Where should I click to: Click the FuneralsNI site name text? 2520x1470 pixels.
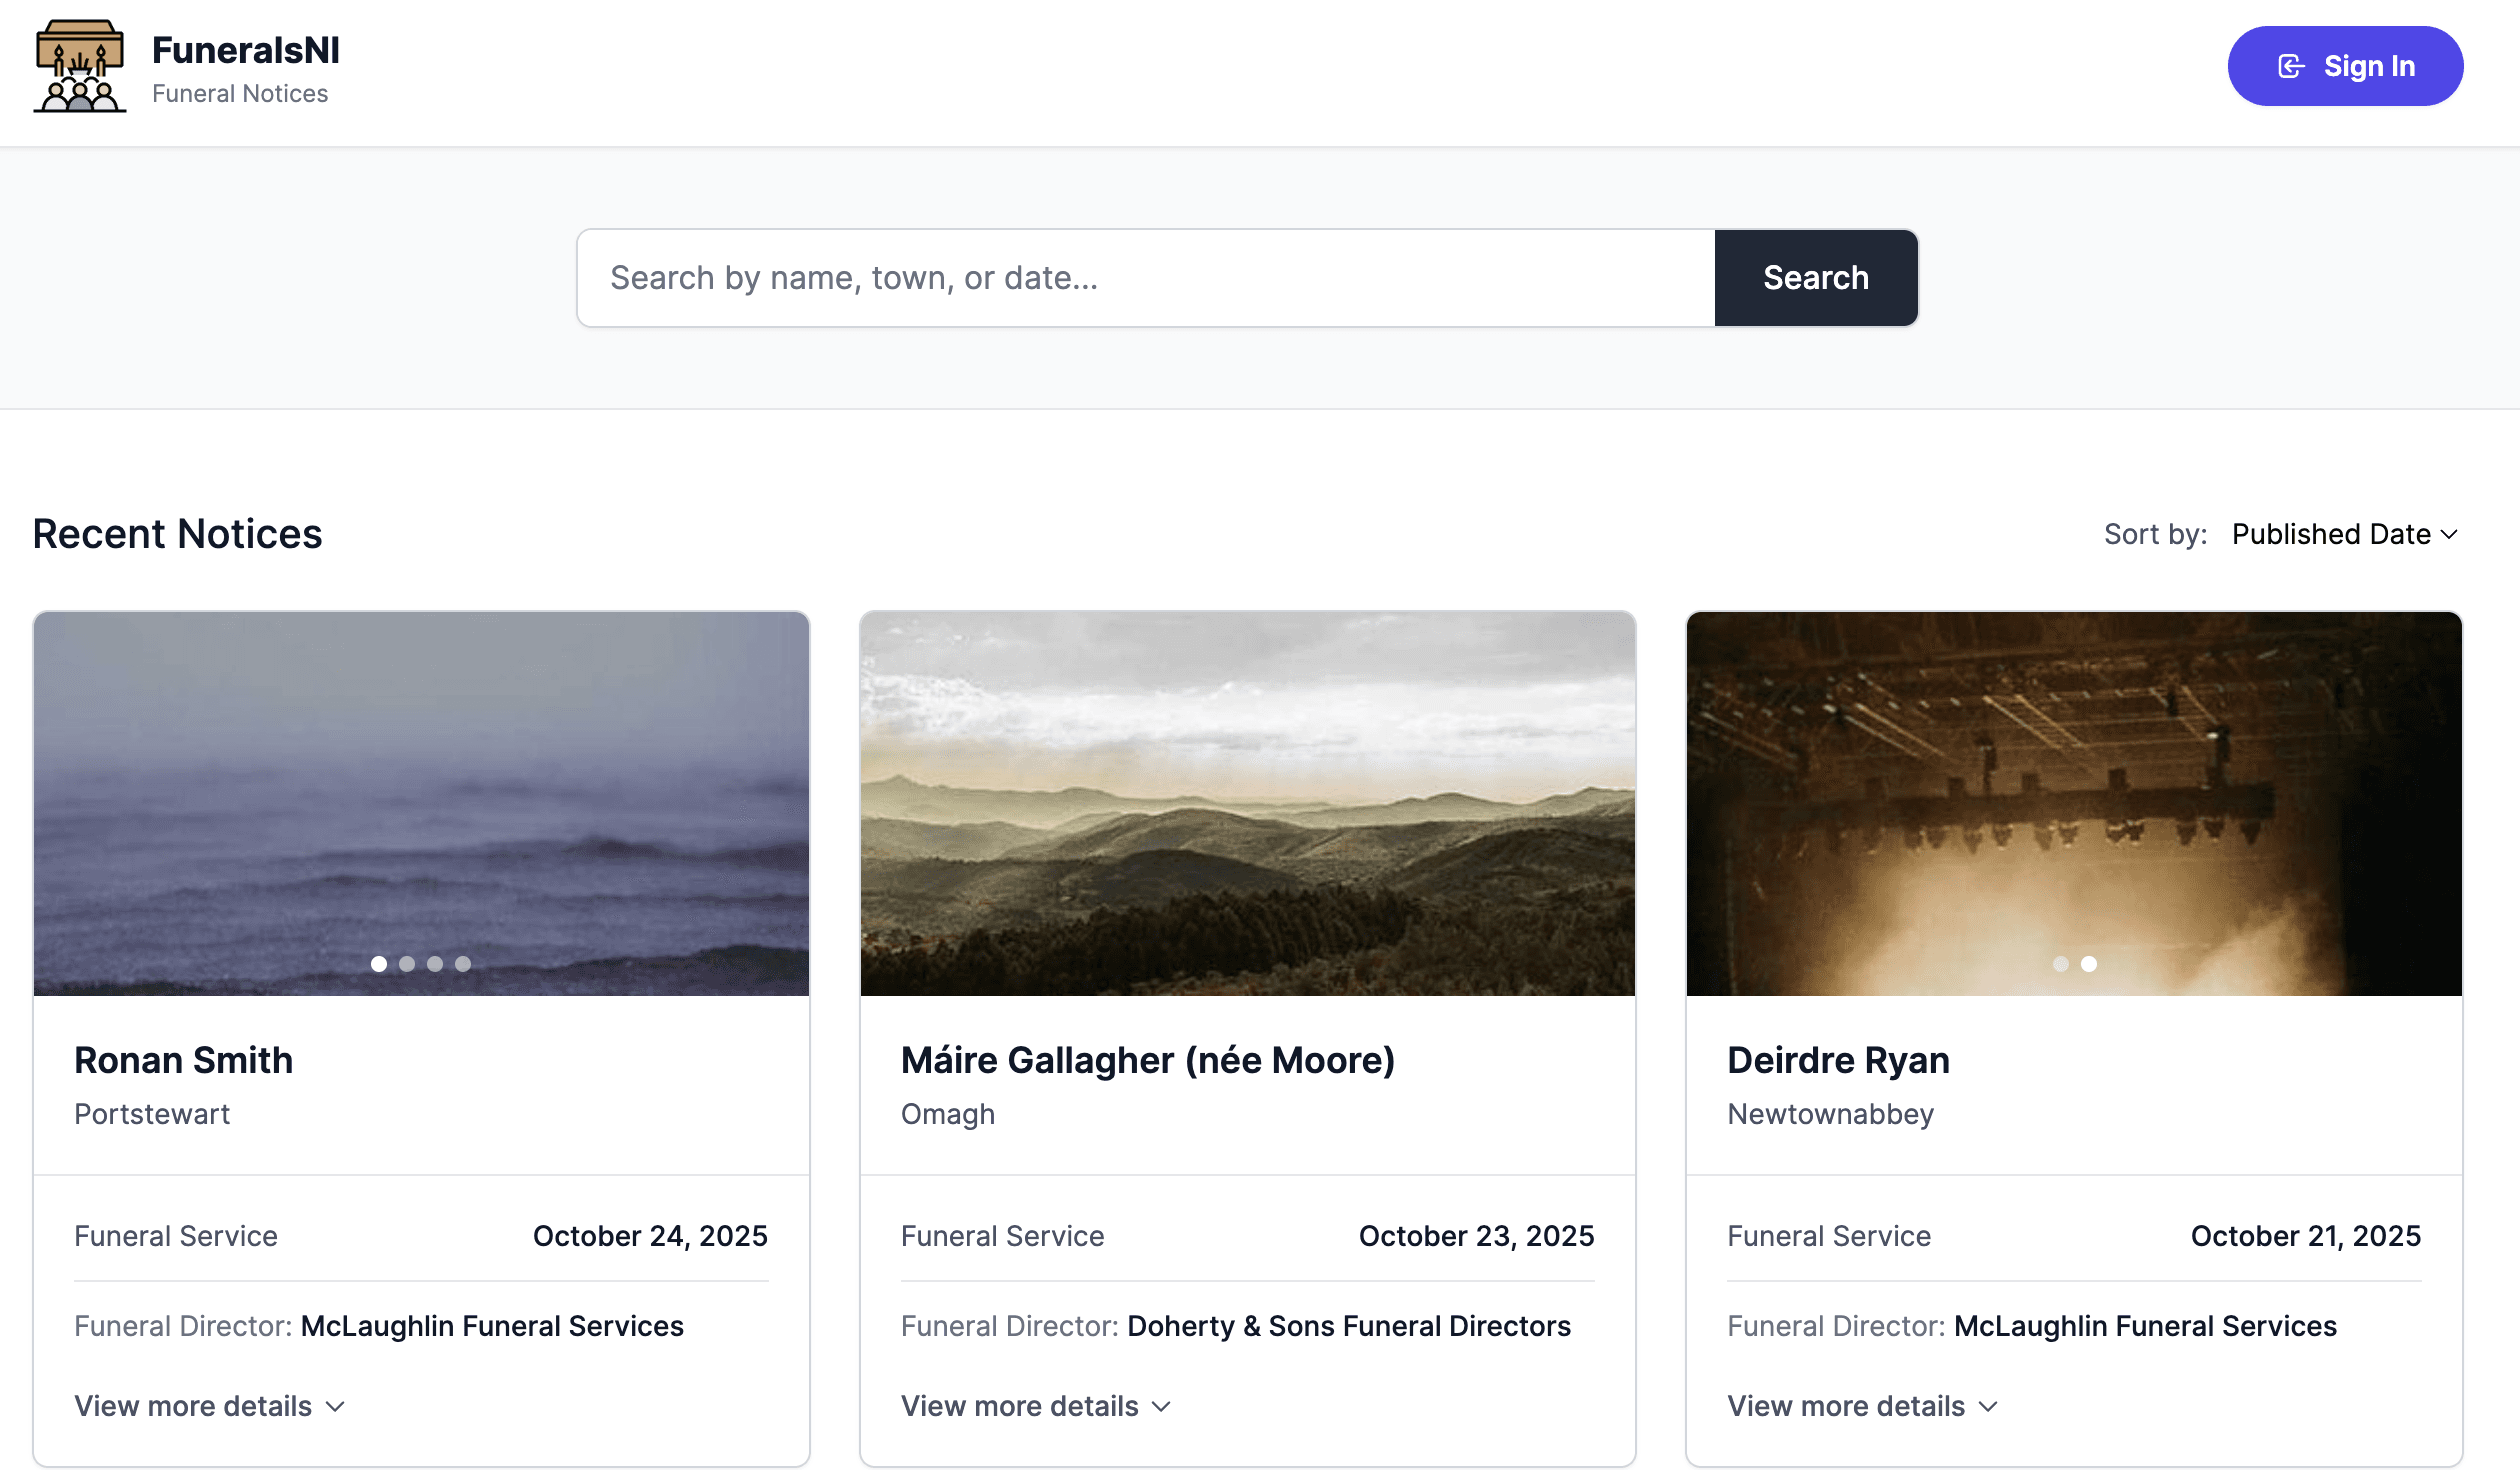[x=246, y=50]
